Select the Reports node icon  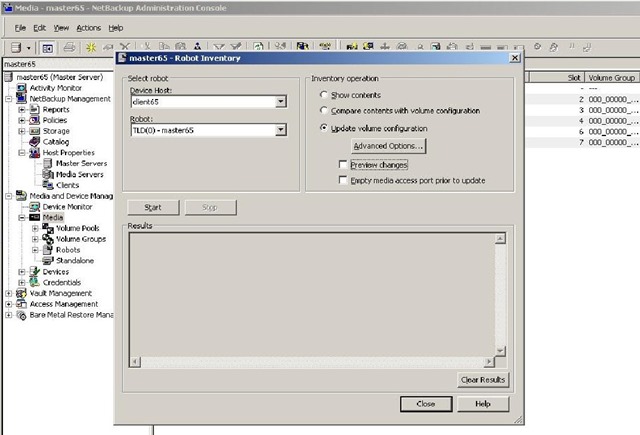pyautogui.click(x=35, y=109)
